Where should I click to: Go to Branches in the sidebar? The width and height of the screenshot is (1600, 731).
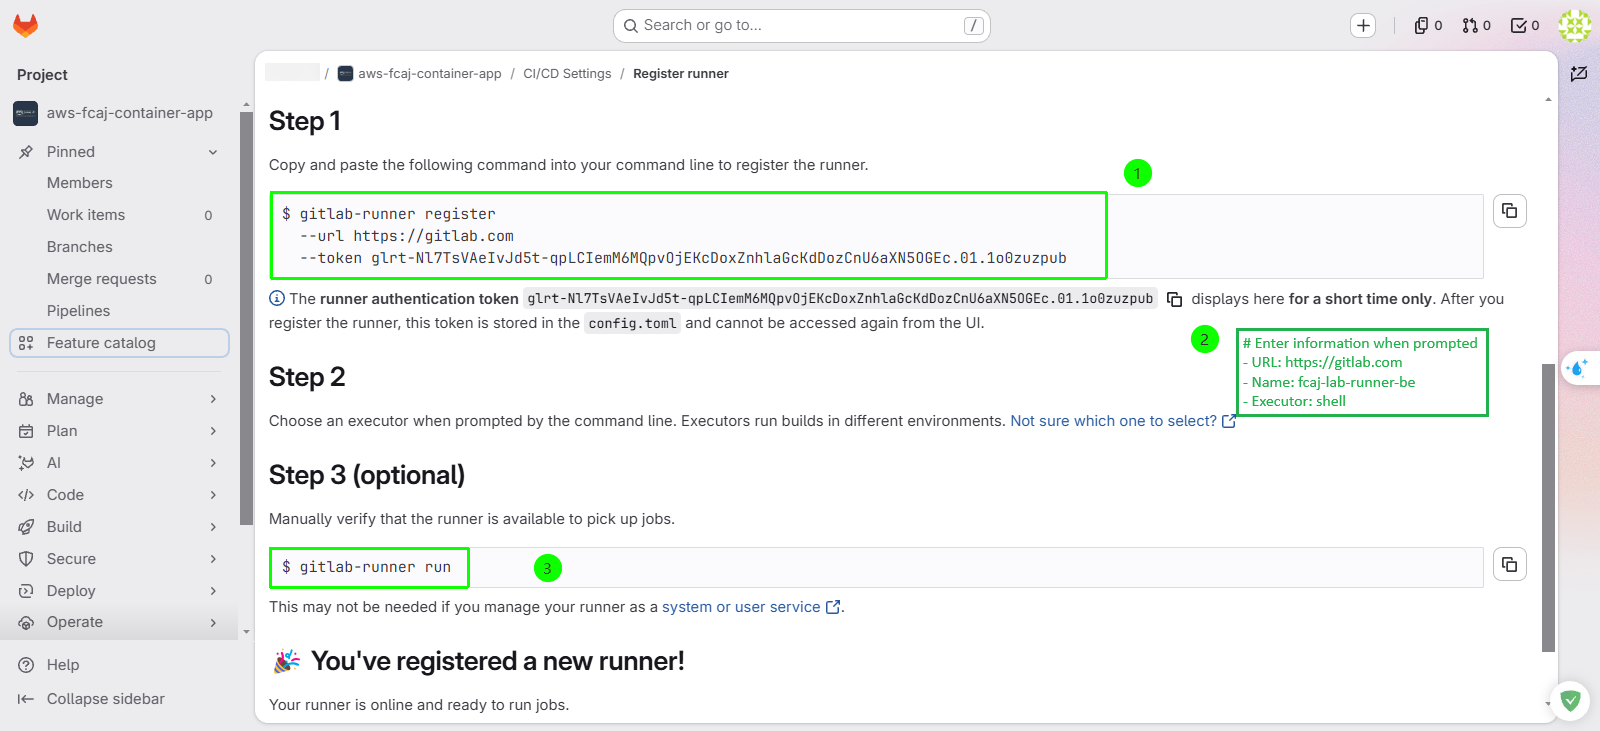120,247
